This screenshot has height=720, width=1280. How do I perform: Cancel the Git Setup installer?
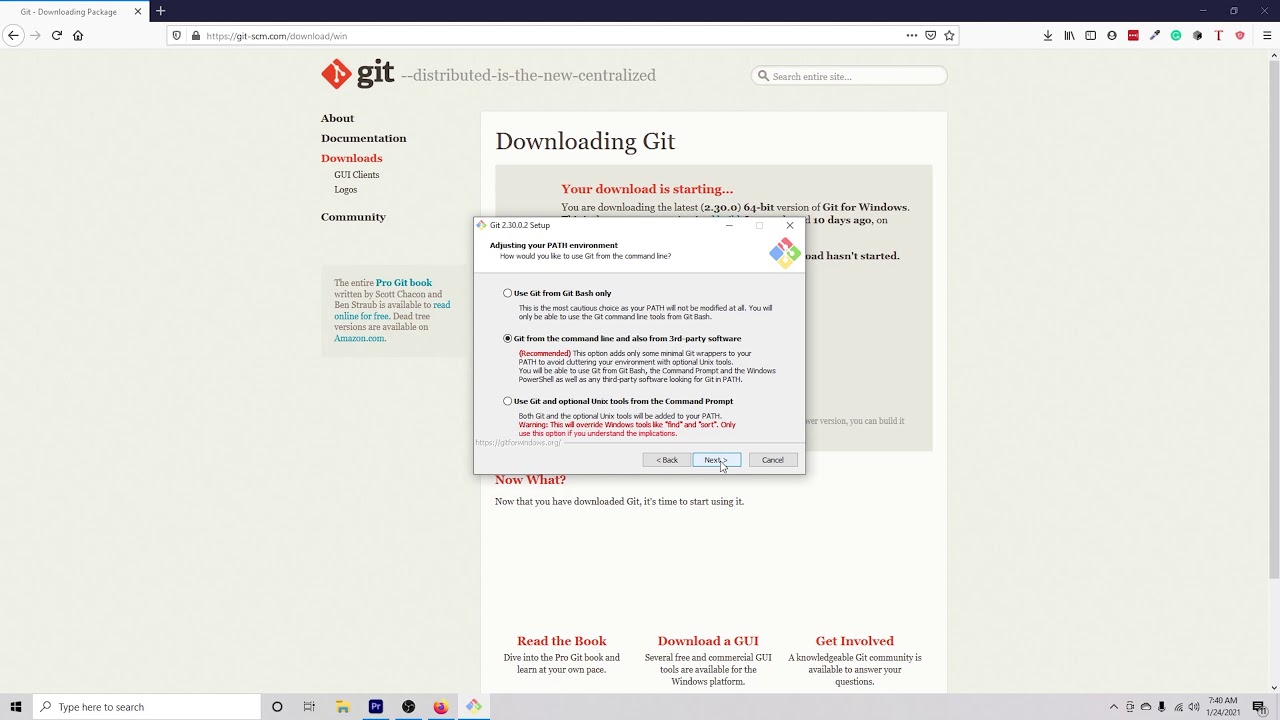(x=773, y=460)
